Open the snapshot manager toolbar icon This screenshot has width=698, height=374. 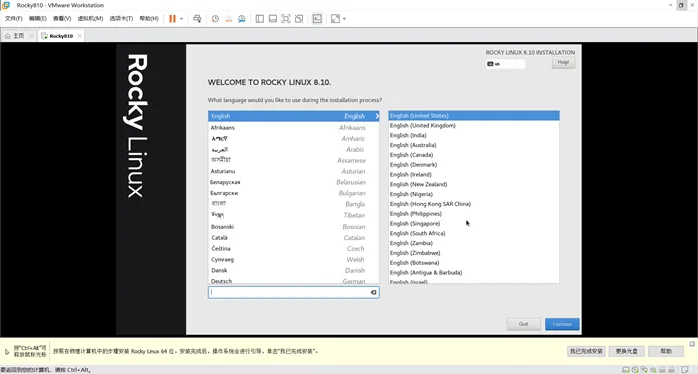tap(242, 19)
